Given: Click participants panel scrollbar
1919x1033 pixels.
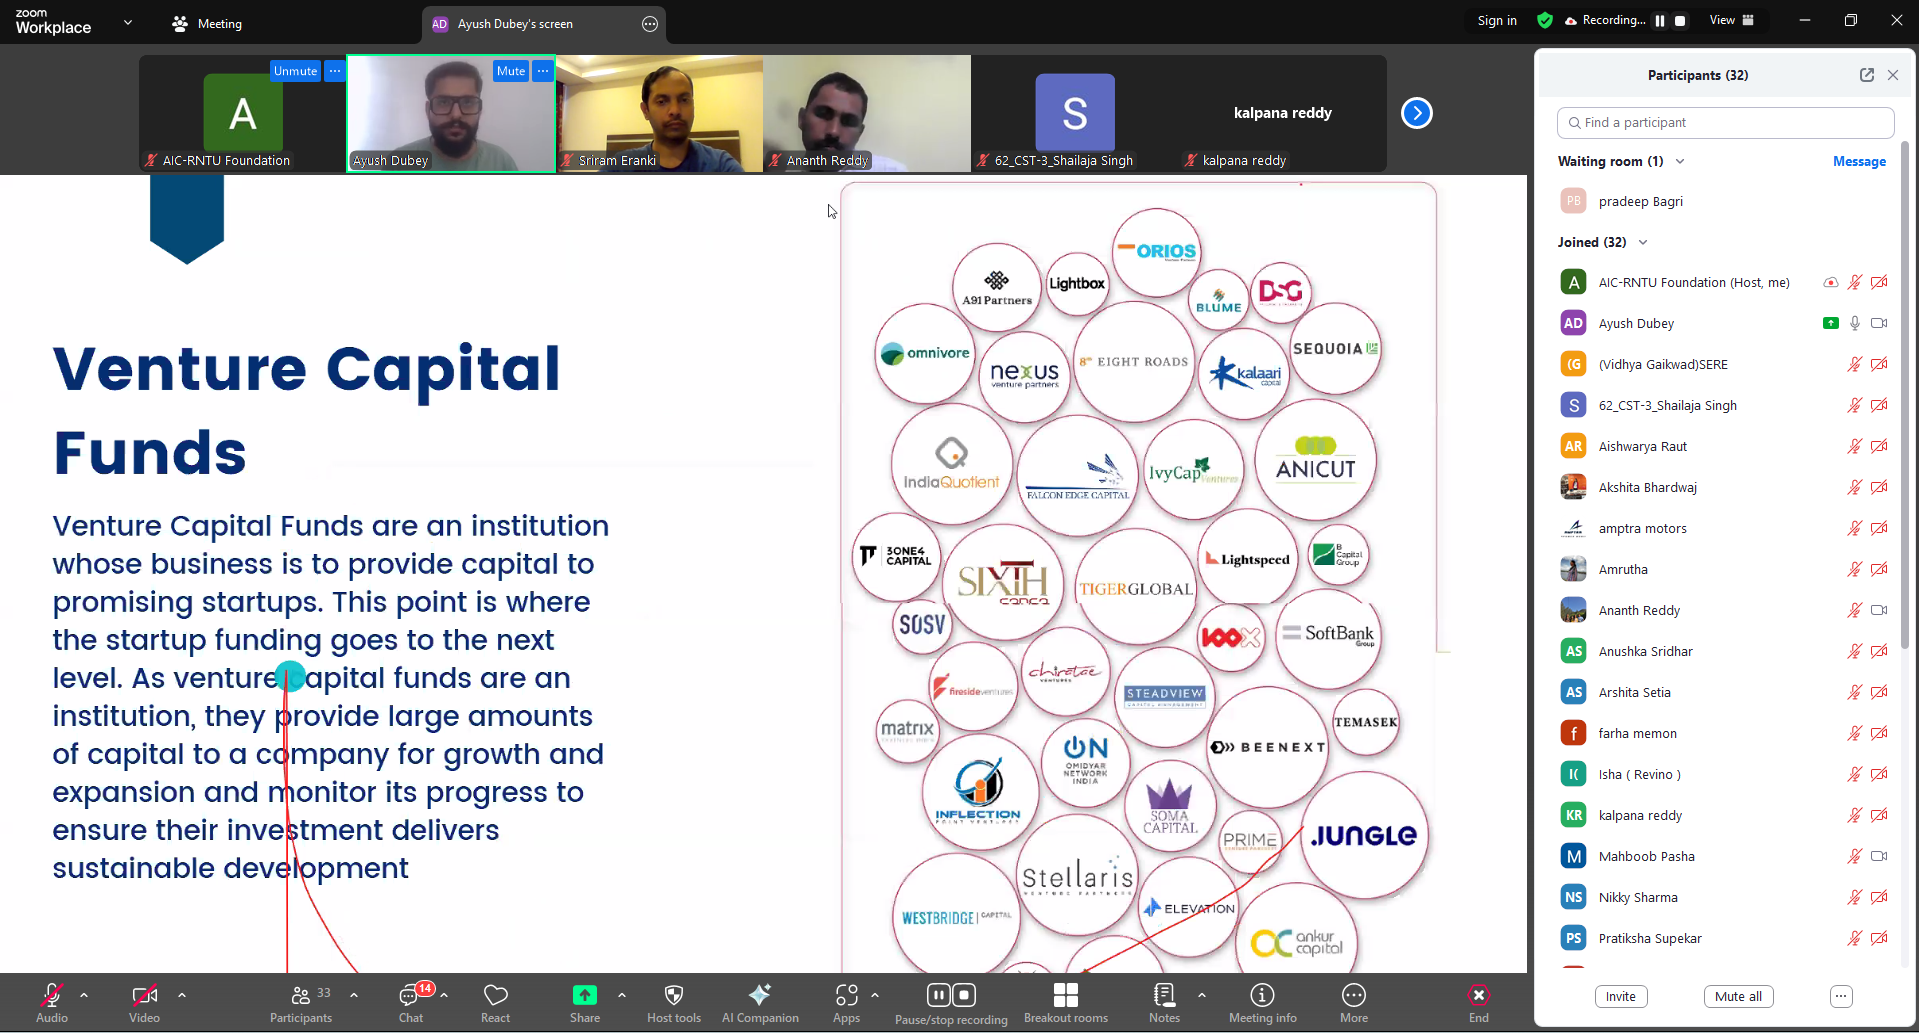Looking at the screenshot, I should [1904, 395].
